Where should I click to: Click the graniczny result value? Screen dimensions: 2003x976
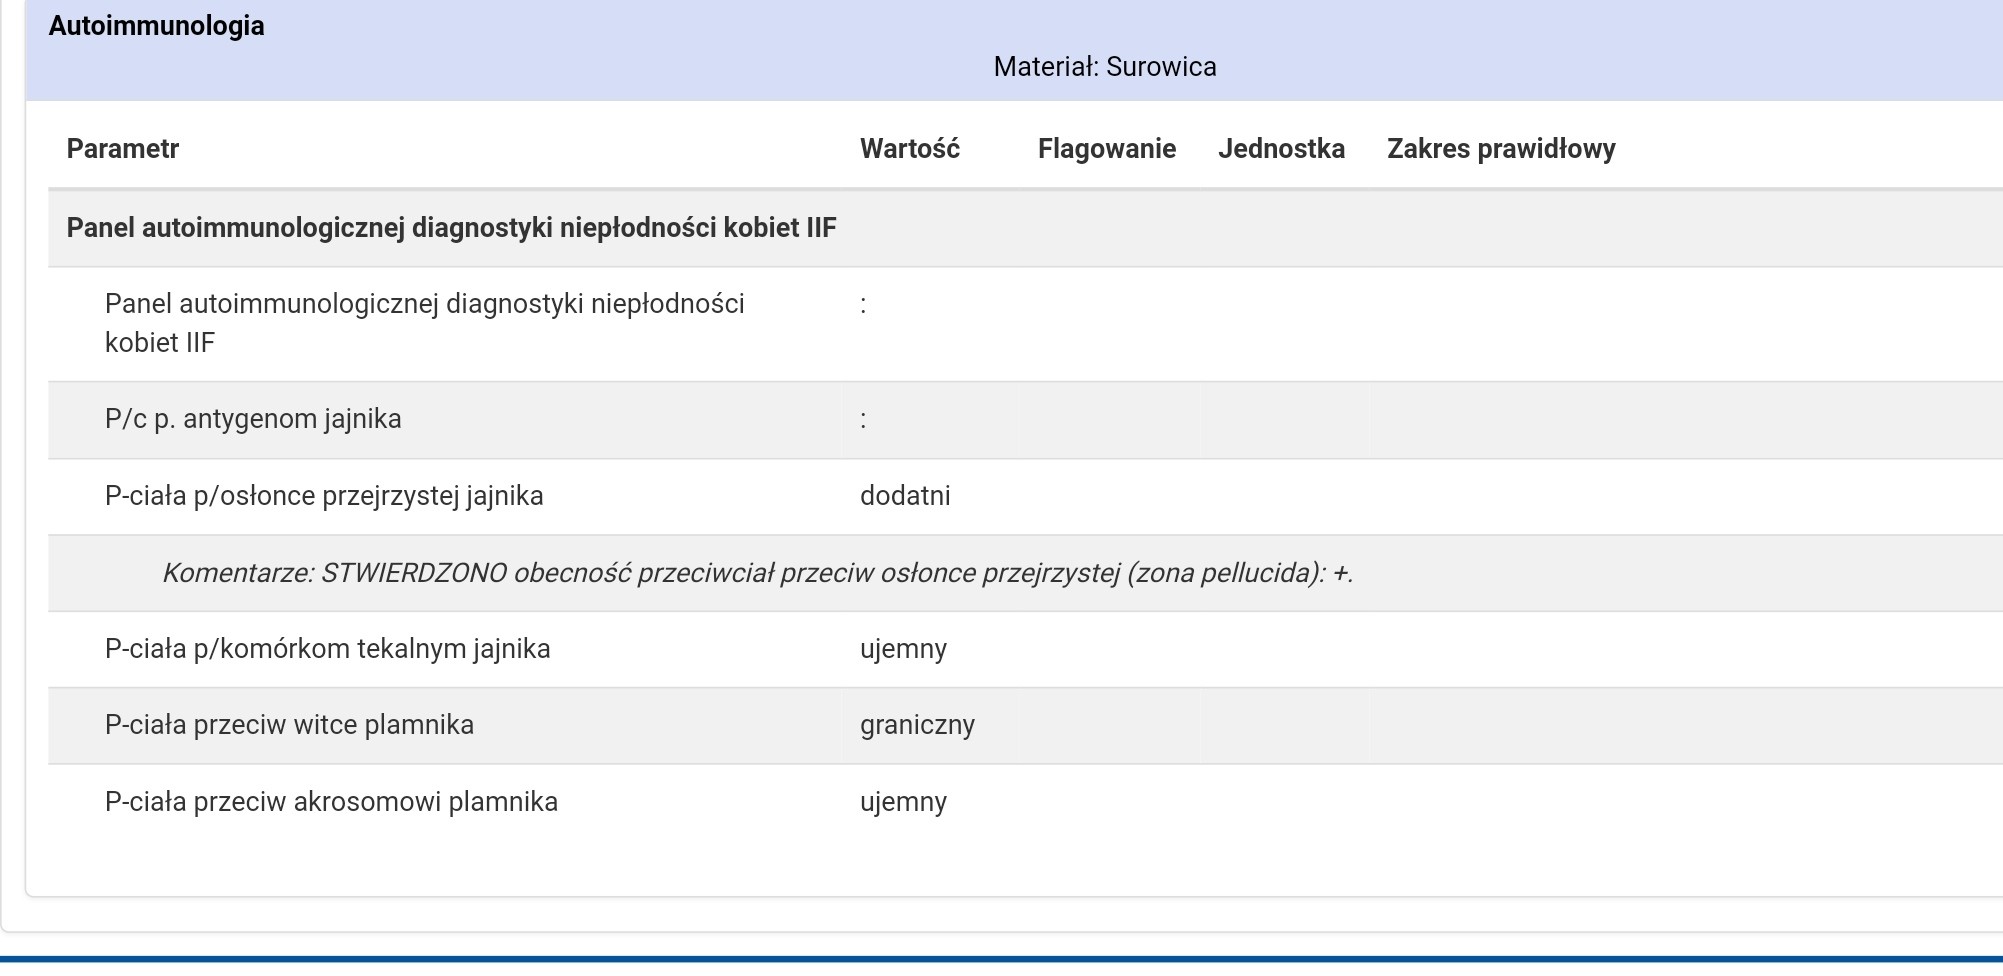pos(917,725)
